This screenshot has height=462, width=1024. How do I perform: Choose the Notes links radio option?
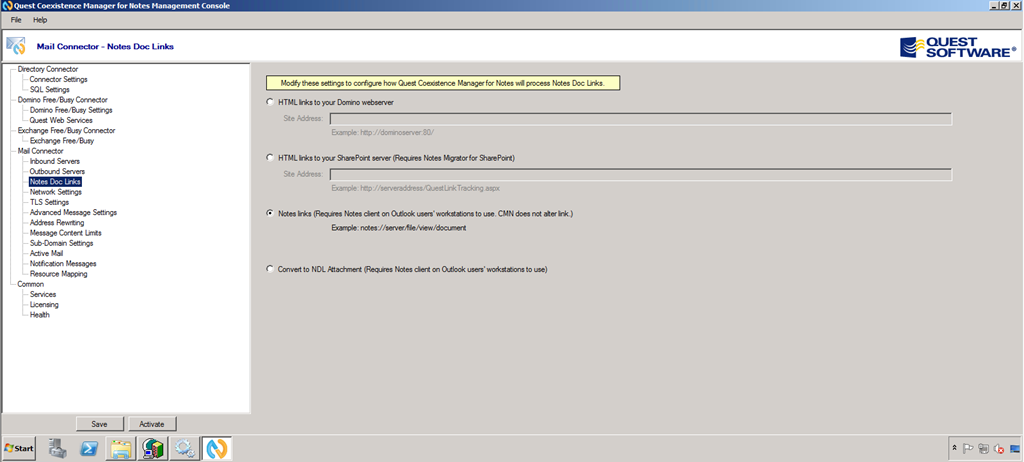pos(270,213)
